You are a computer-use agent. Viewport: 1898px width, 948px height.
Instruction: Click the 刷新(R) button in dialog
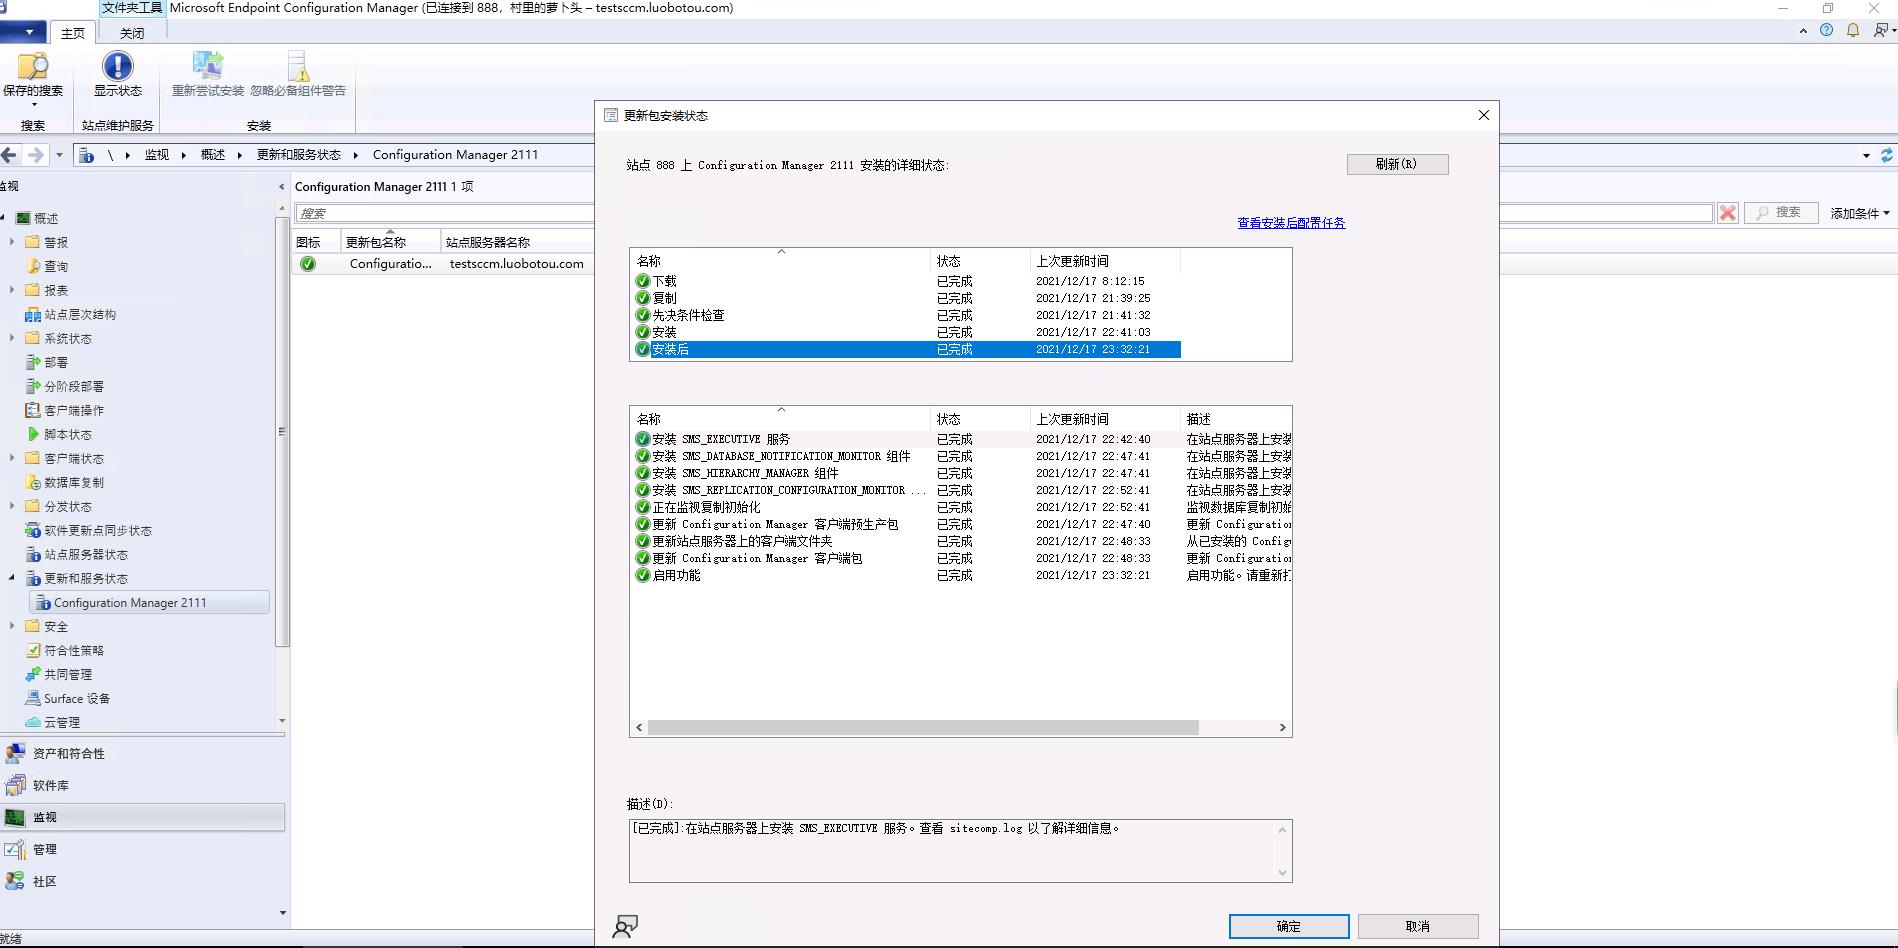[x=1397, y=164]
